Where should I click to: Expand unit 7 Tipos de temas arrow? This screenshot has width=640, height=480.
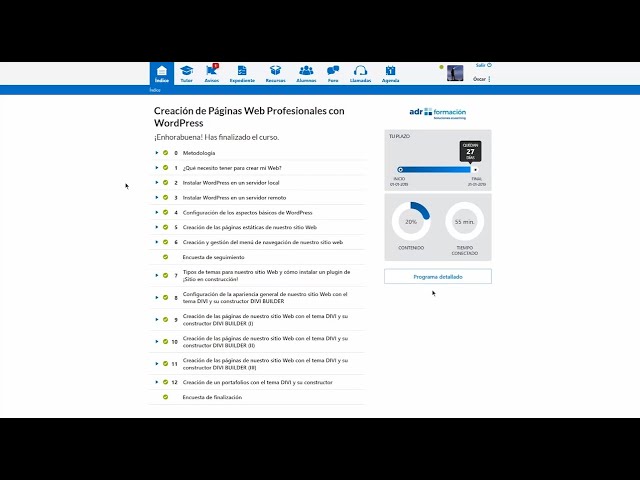157,276
